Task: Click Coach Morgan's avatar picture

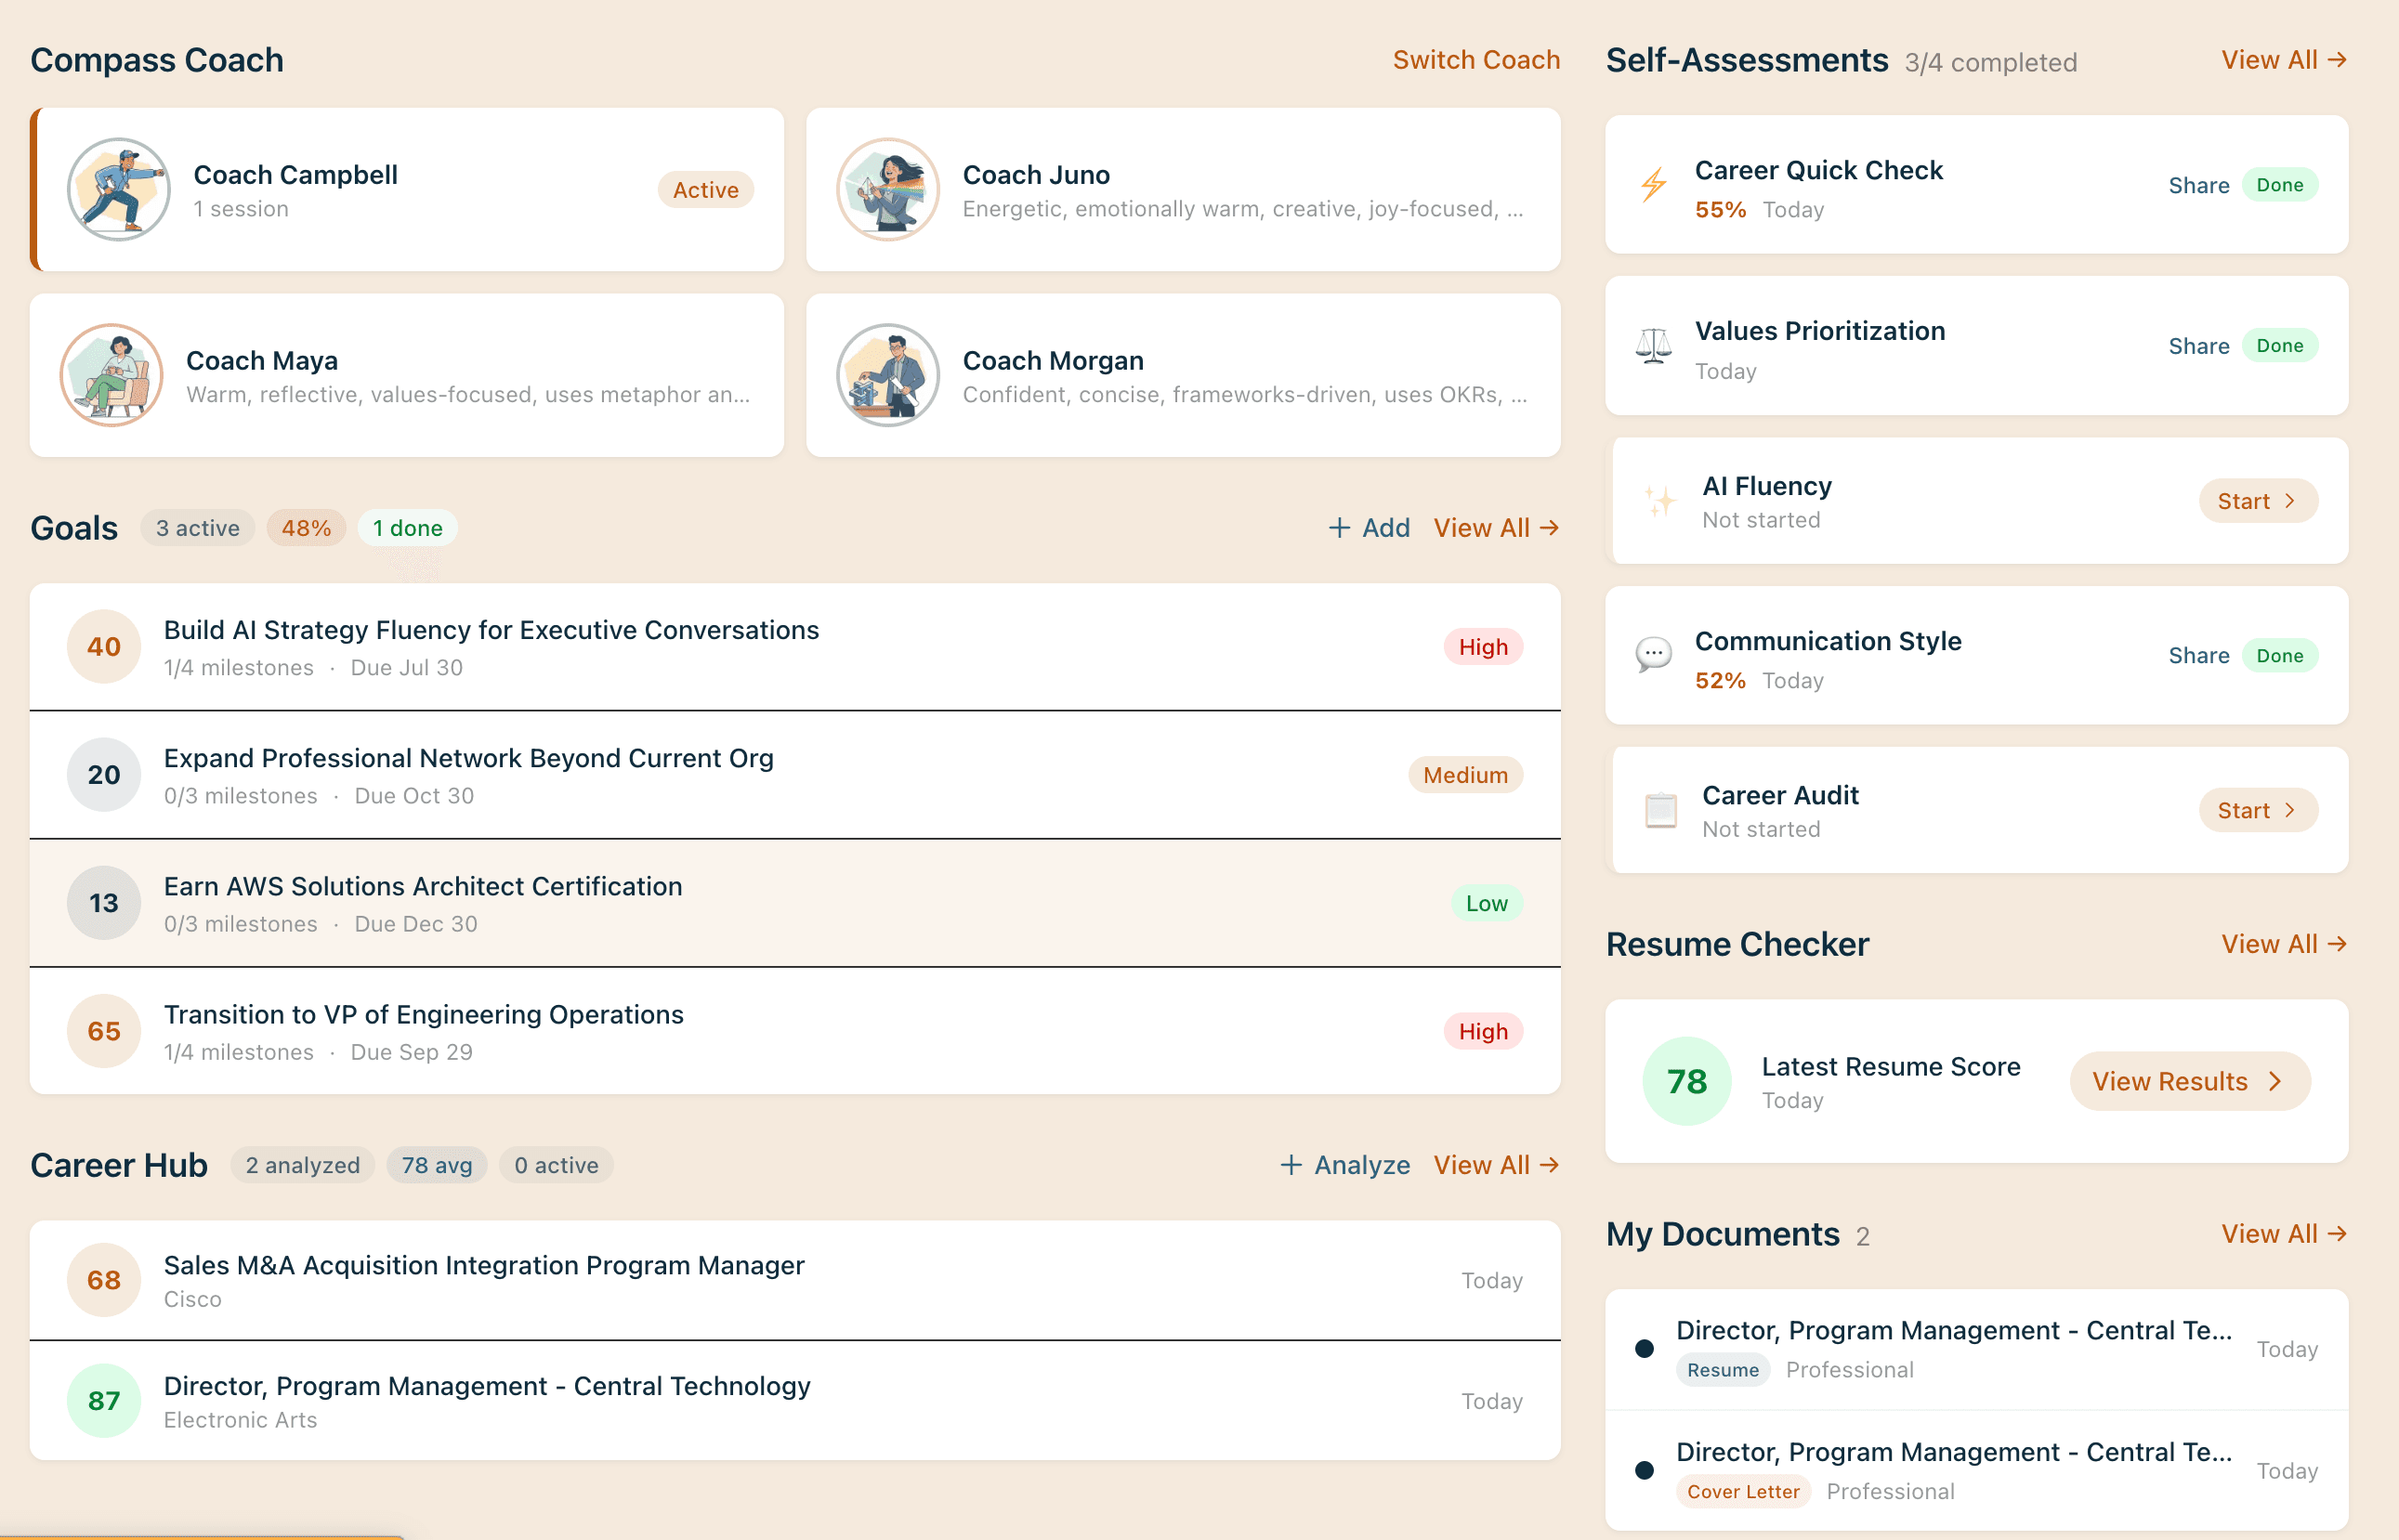Action: click(888, 375)
